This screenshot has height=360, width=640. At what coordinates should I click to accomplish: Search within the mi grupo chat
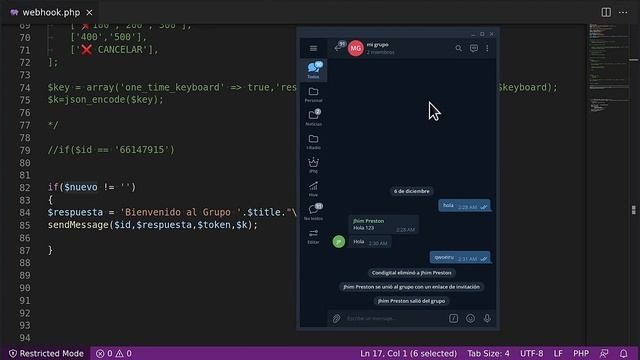pyautogui.click(x=458, y=48)
